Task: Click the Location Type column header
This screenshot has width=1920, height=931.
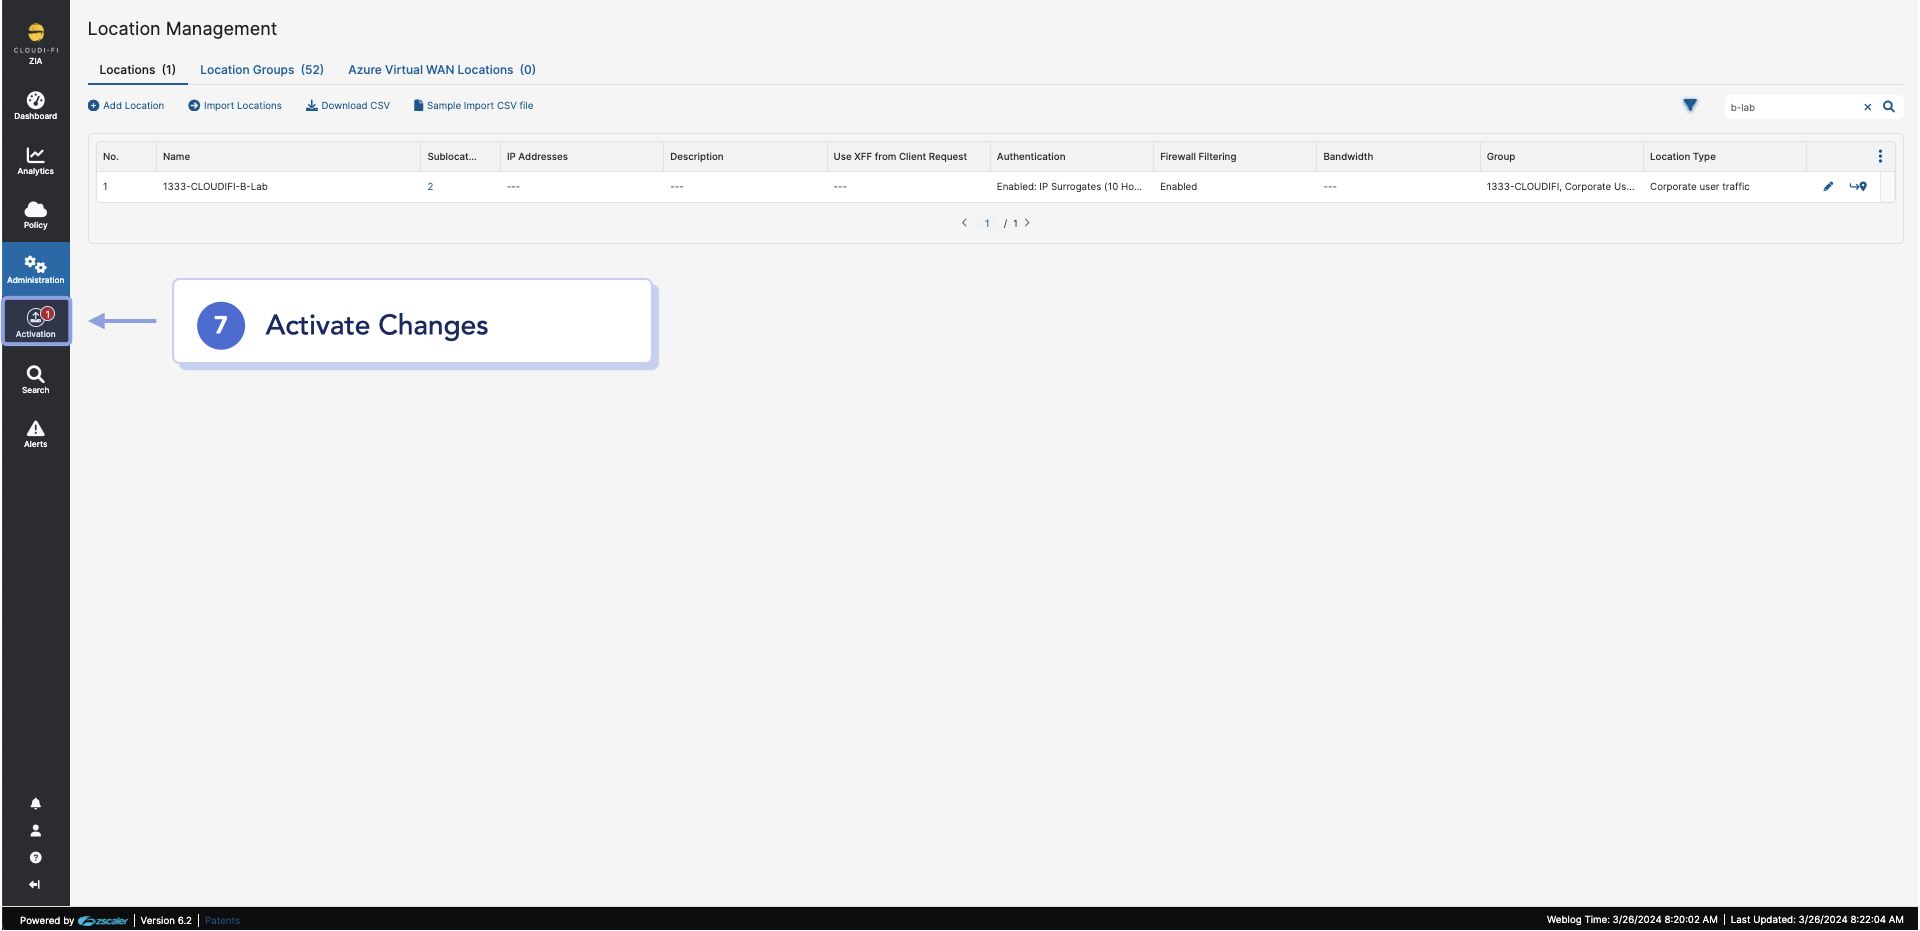Action: tap(1725, 157)
